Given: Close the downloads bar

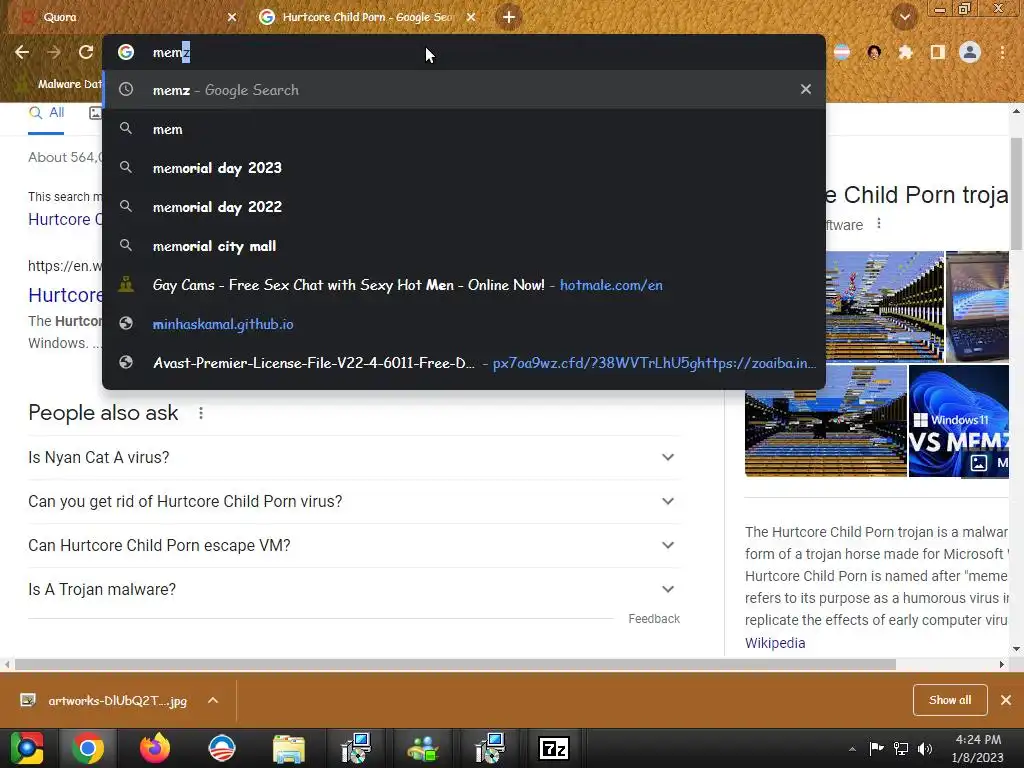Looking at the screenshot, I should pyautogui.click(x=1006, y=700).
